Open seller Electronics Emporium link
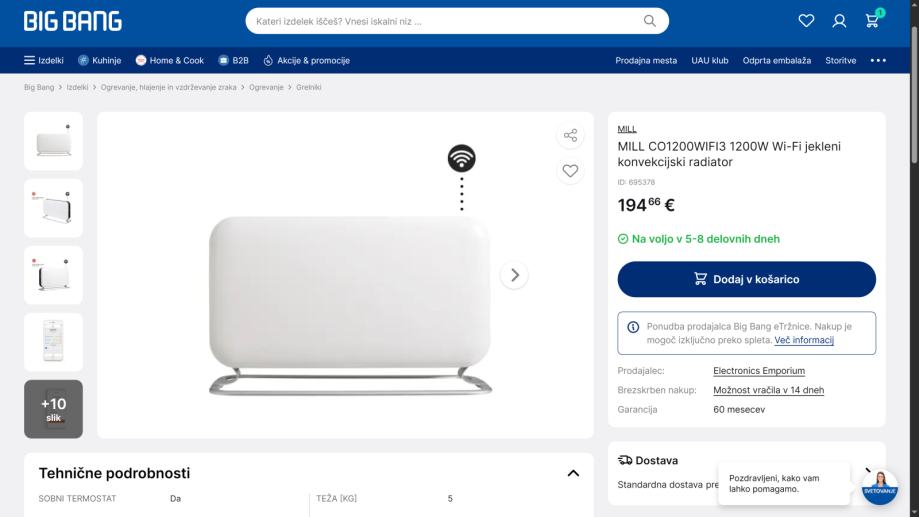 pyautogui.click(x=758, y=370)
